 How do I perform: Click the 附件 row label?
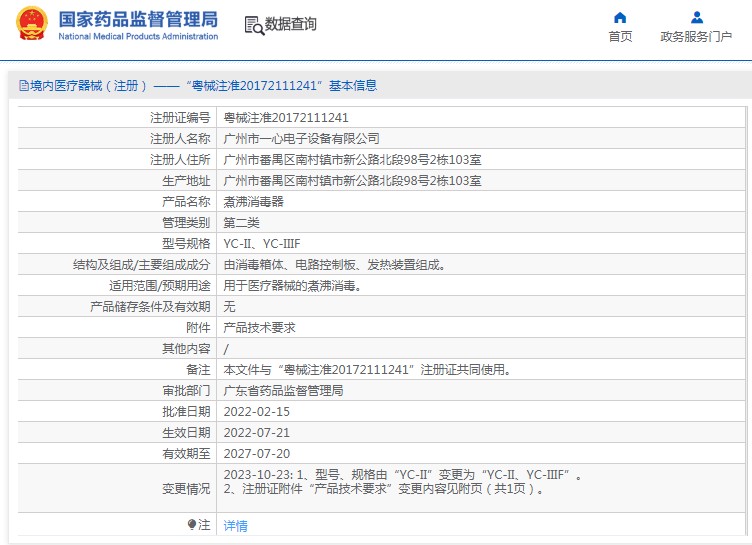coord(198,328)
